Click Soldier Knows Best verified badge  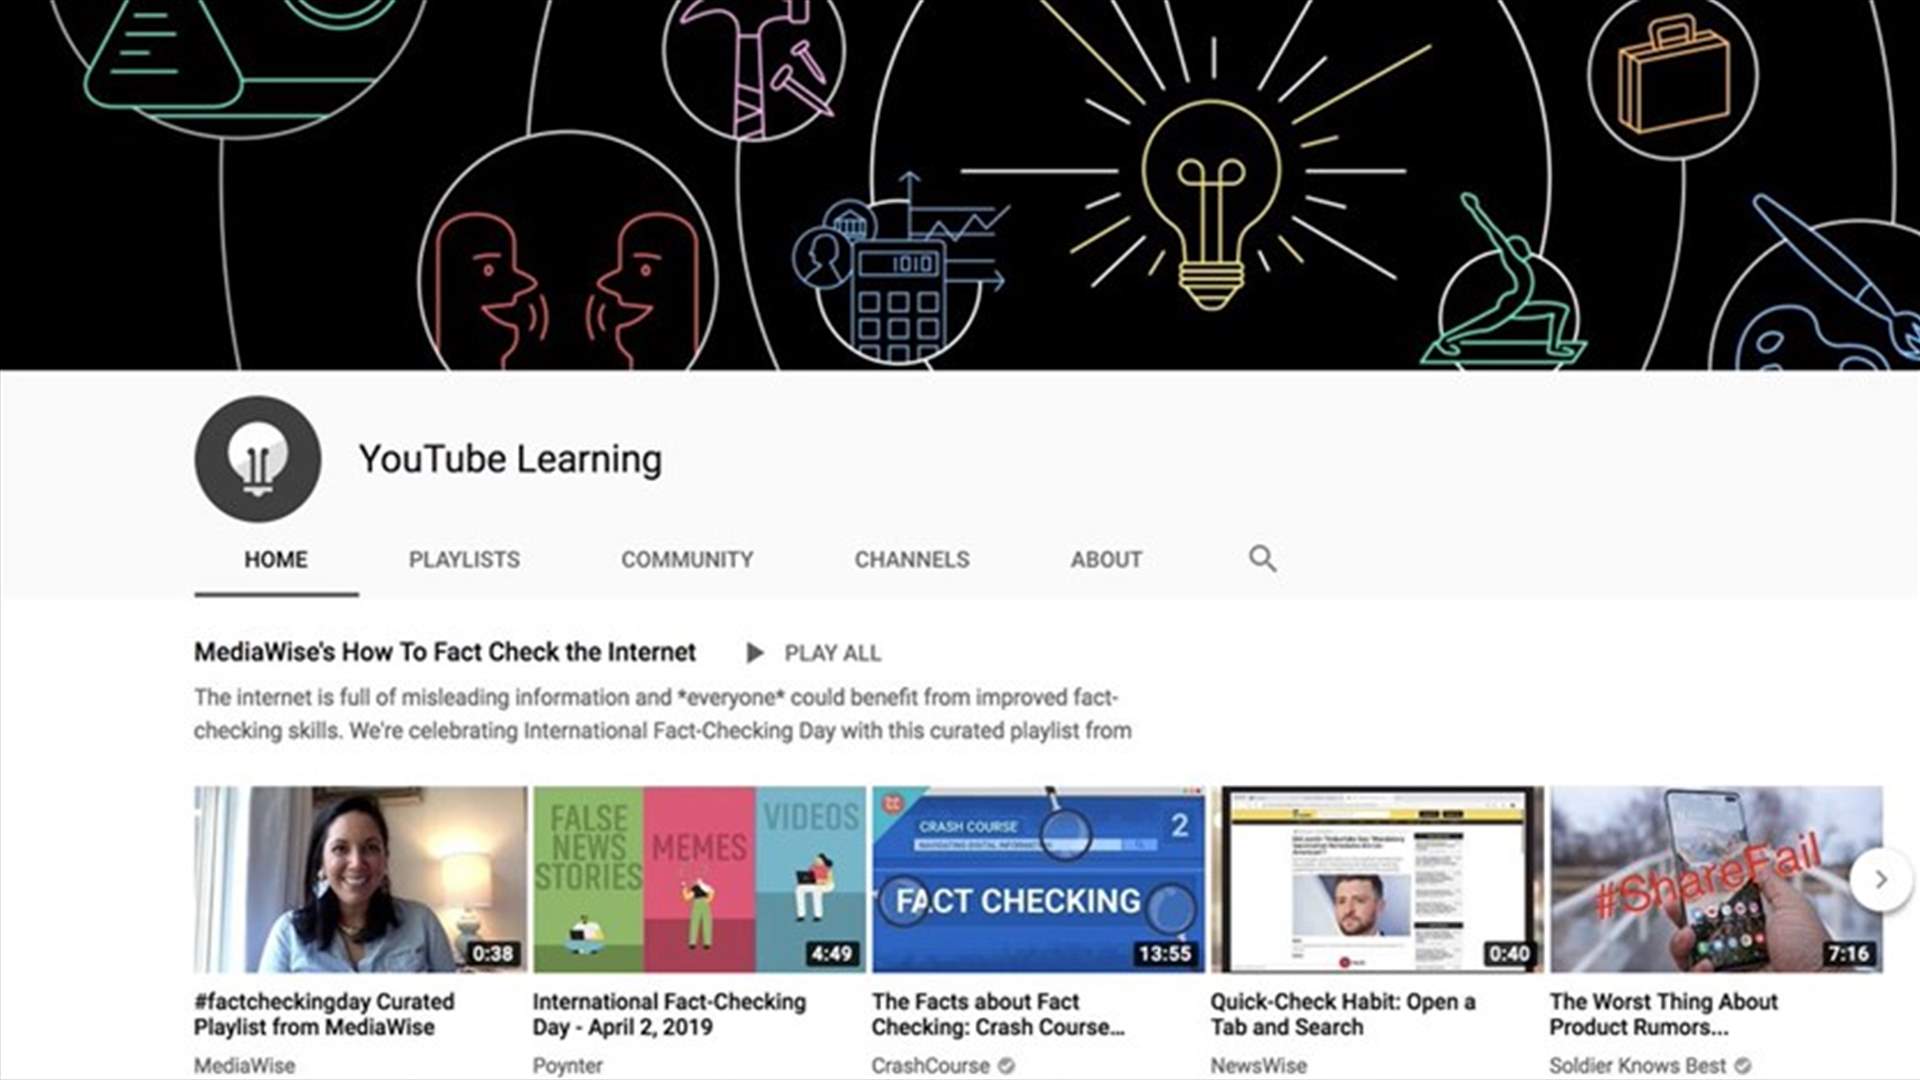1743,1066
